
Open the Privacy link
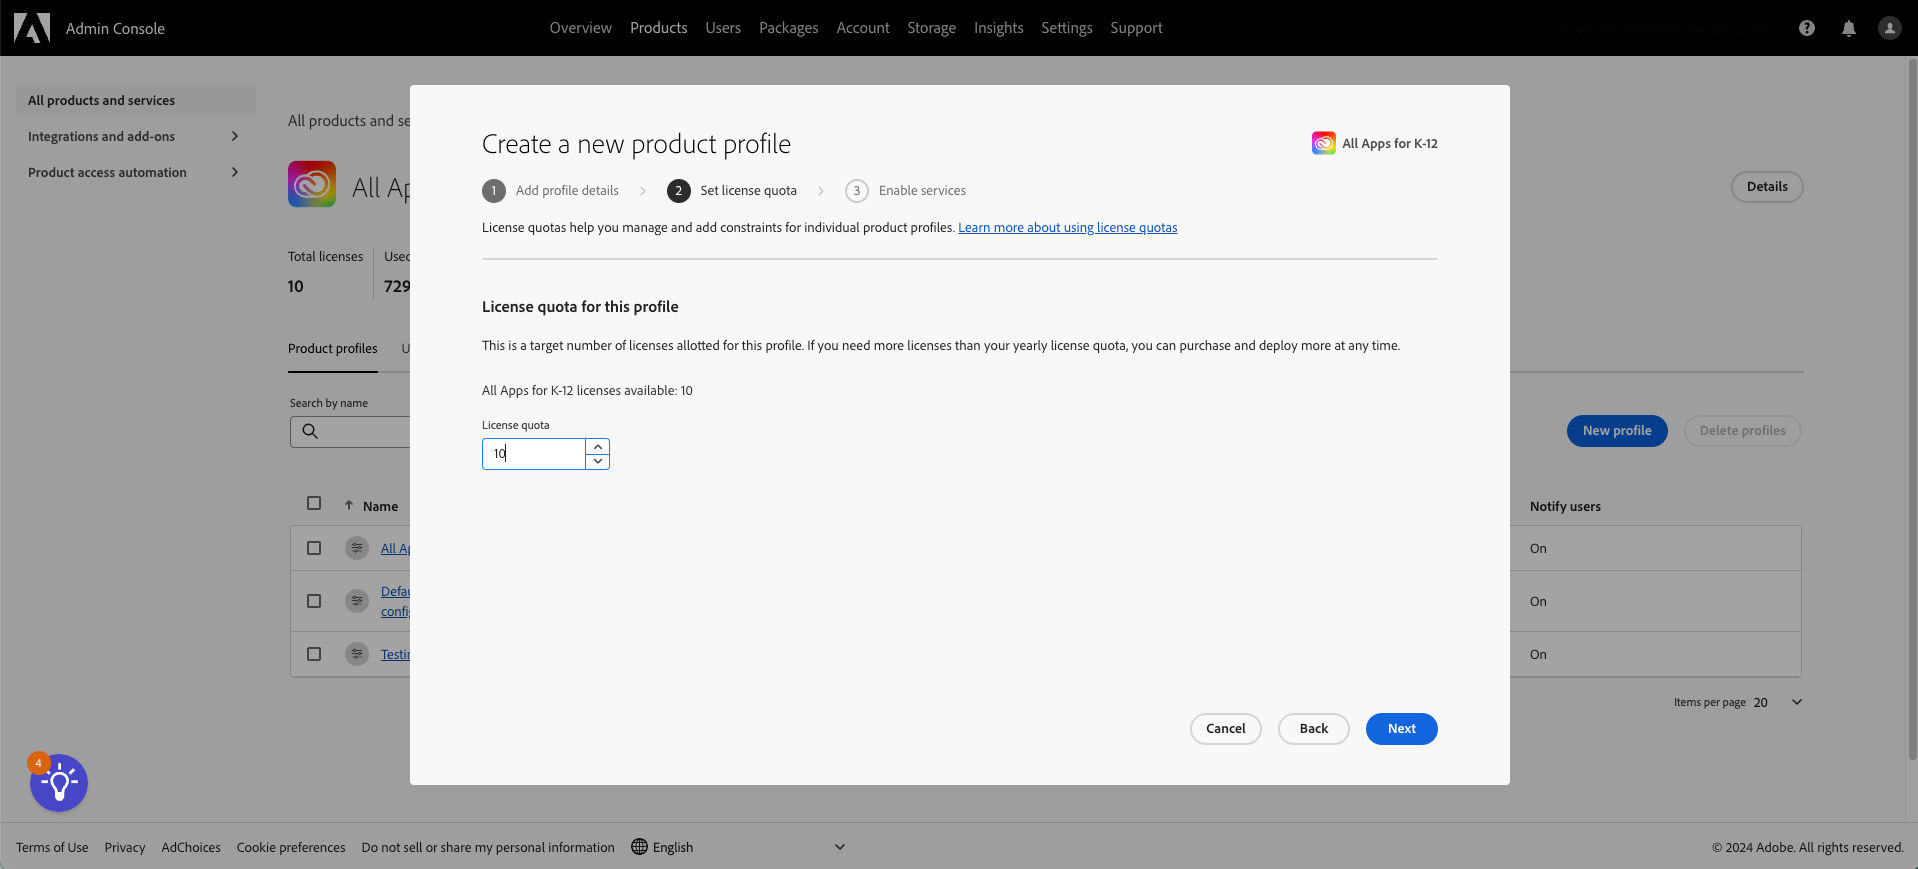(125, 847)
